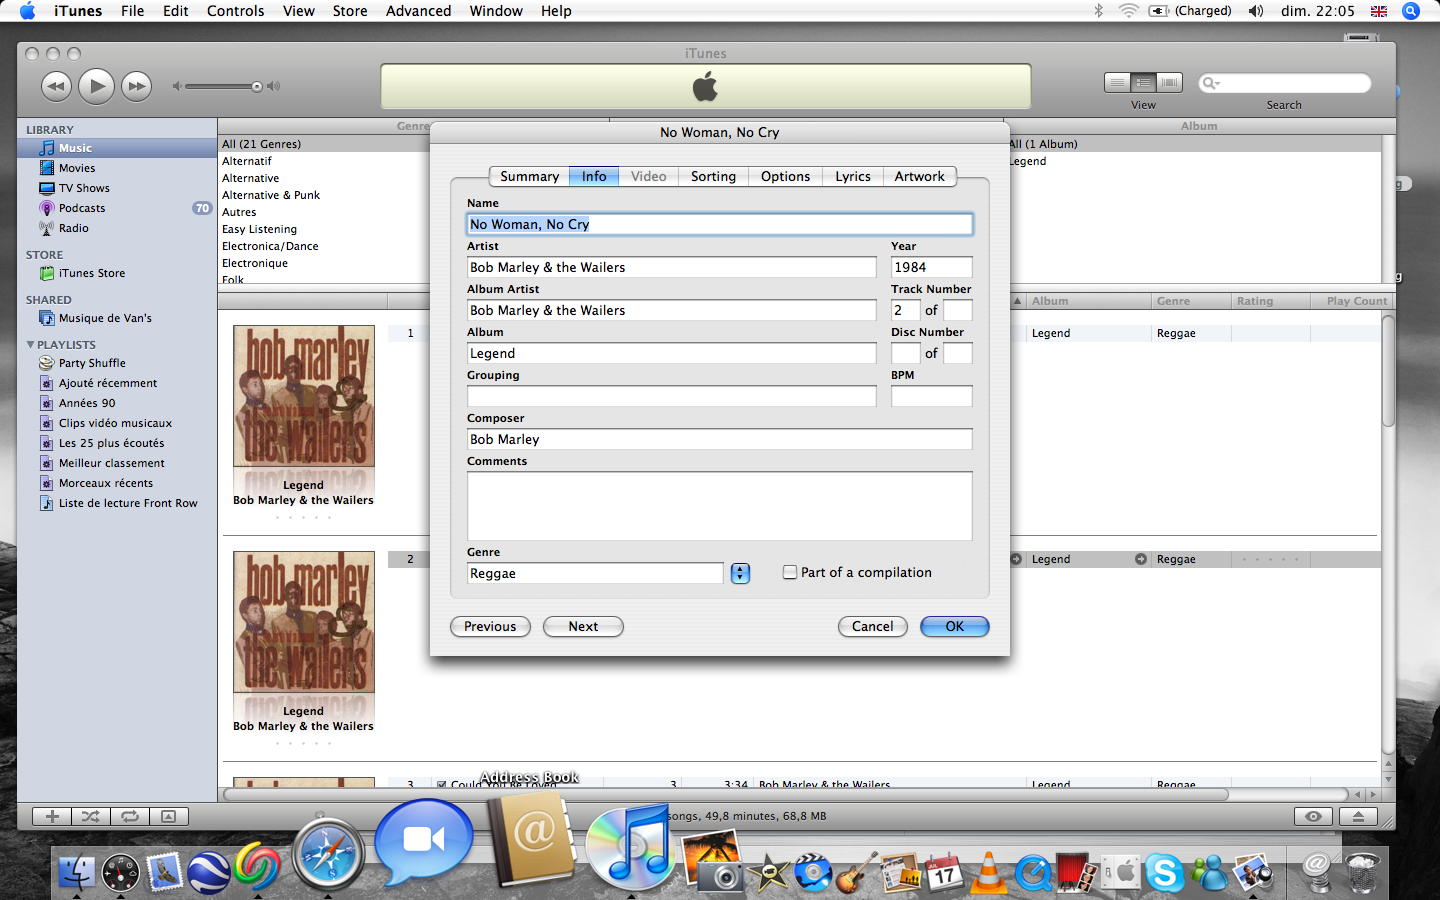This screenshot has width=1440, height=900.
Task: Collapse the Playlists section triangle
Action: pyautogui.click(x=30, y=344)
